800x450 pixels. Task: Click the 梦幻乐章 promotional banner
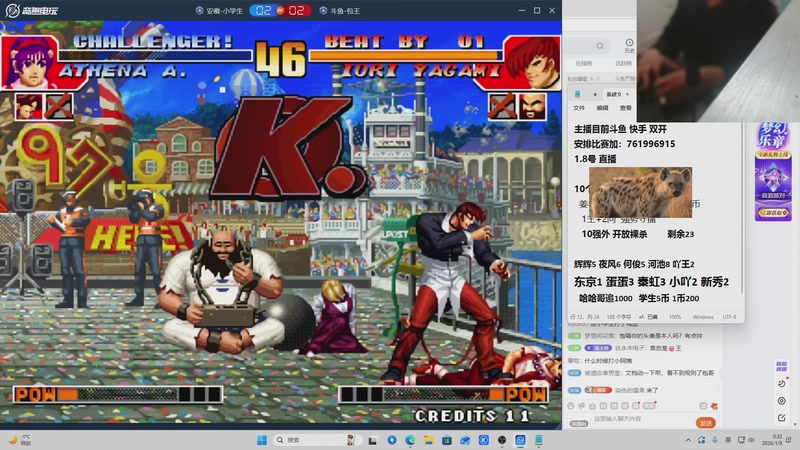pyautogui.click(x=773, y=171)
